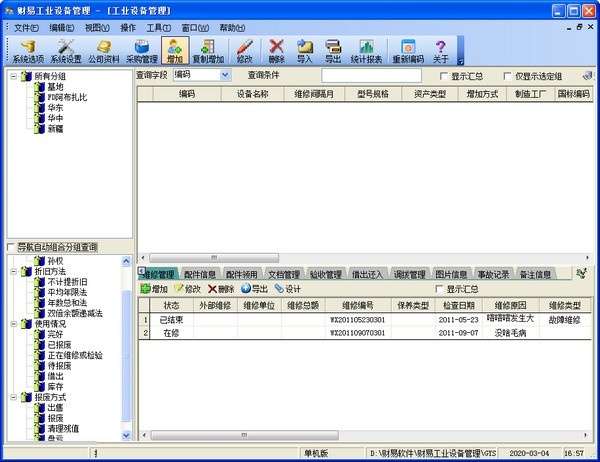
Task: Switch to 借出还入 tab
Action: coord(367,274)
